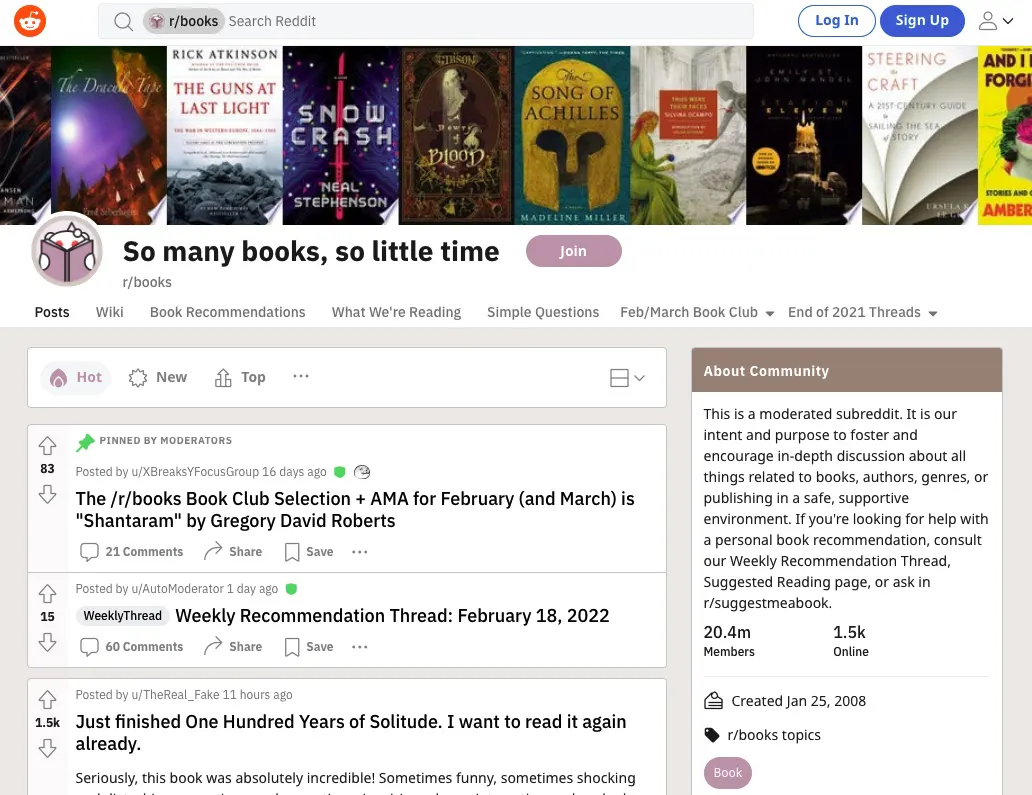Click The Guns at Last Light cover

tap(225, 136)
